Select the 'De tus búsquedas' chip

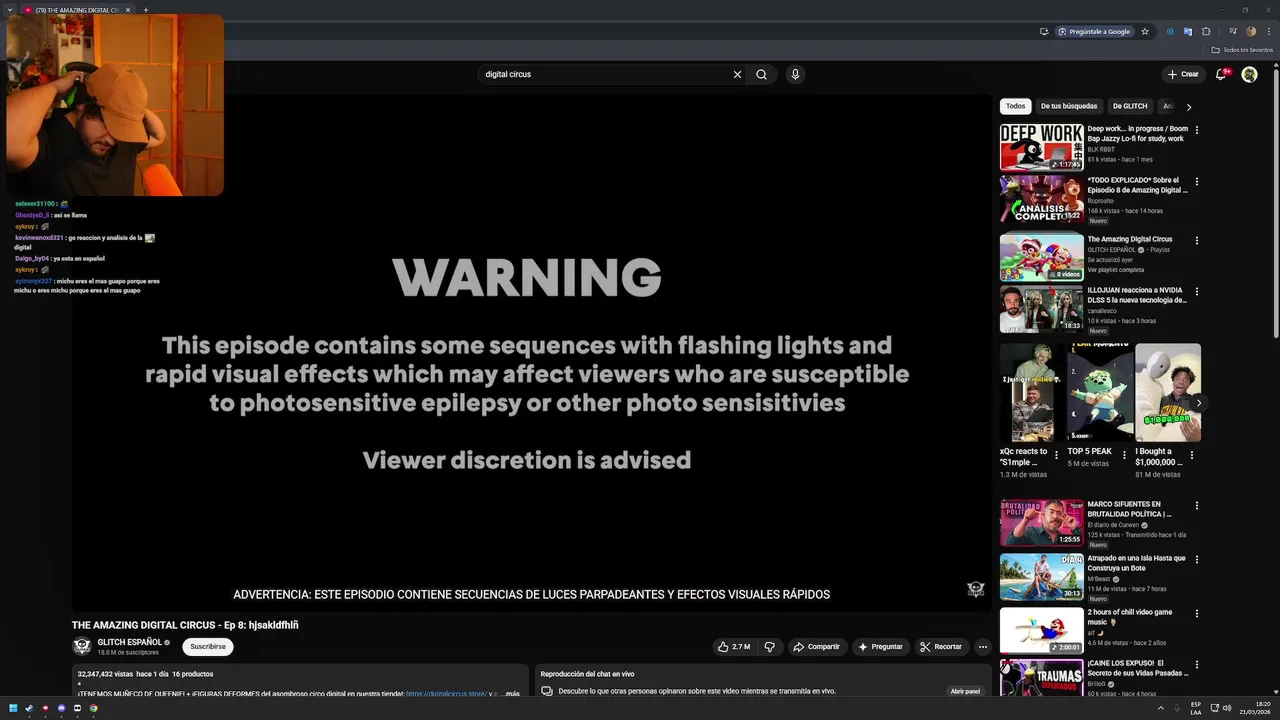click(1069, 106)
